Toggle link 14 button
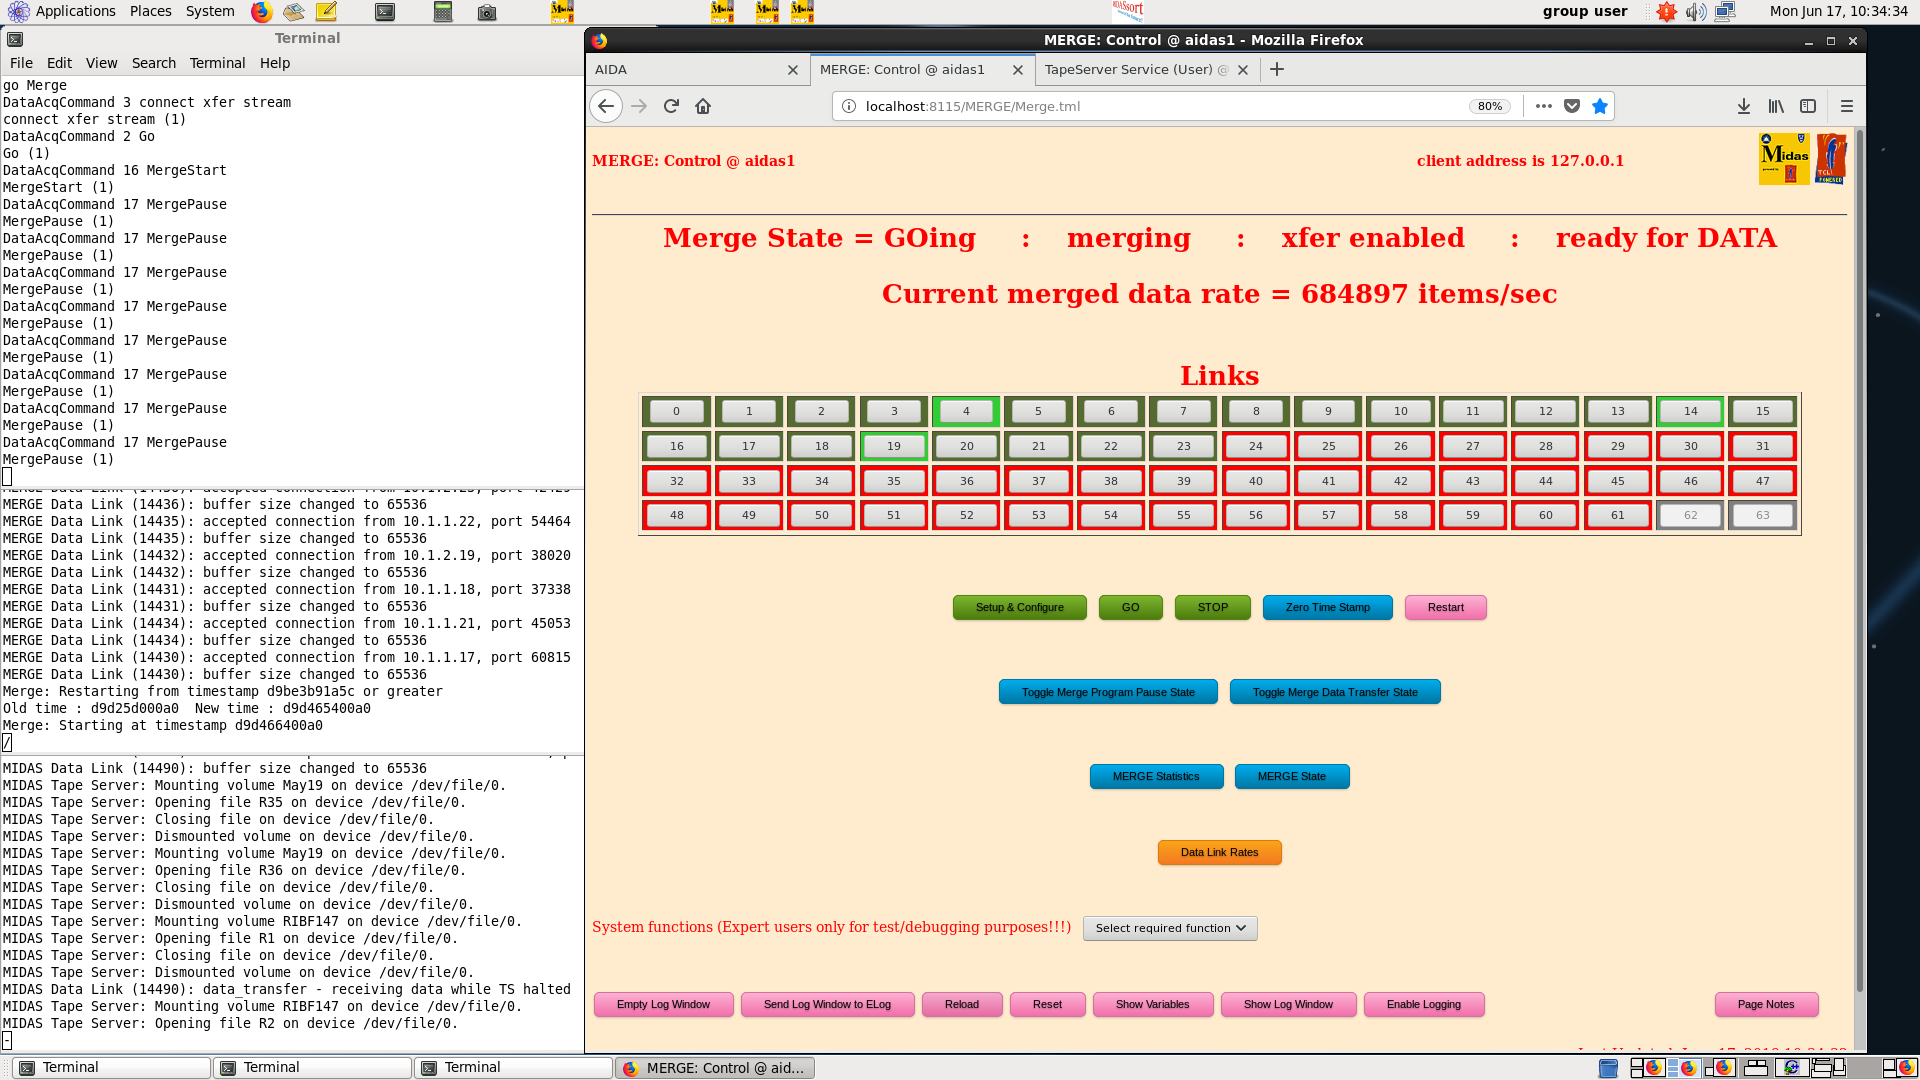1920x1080 pixels. 1690,411
